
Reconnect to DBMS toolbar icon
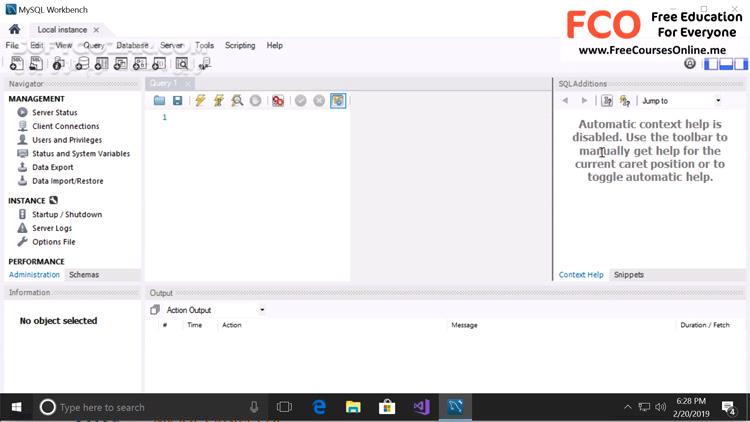pyautogui.click(x=205, y=63)
